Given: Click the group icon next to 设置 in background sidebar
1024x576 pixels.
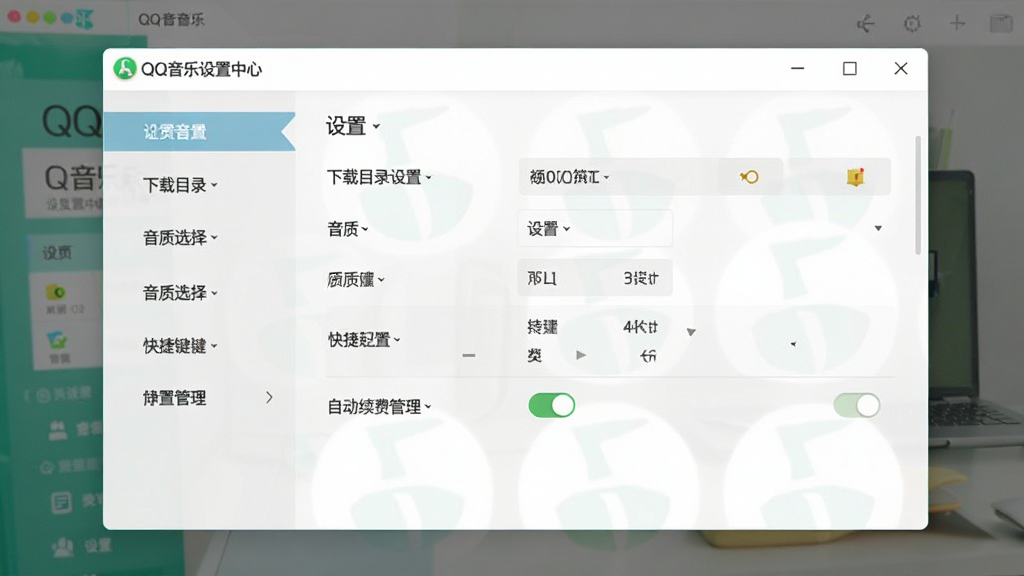Looking at the screenshot, I should [63, 547].
